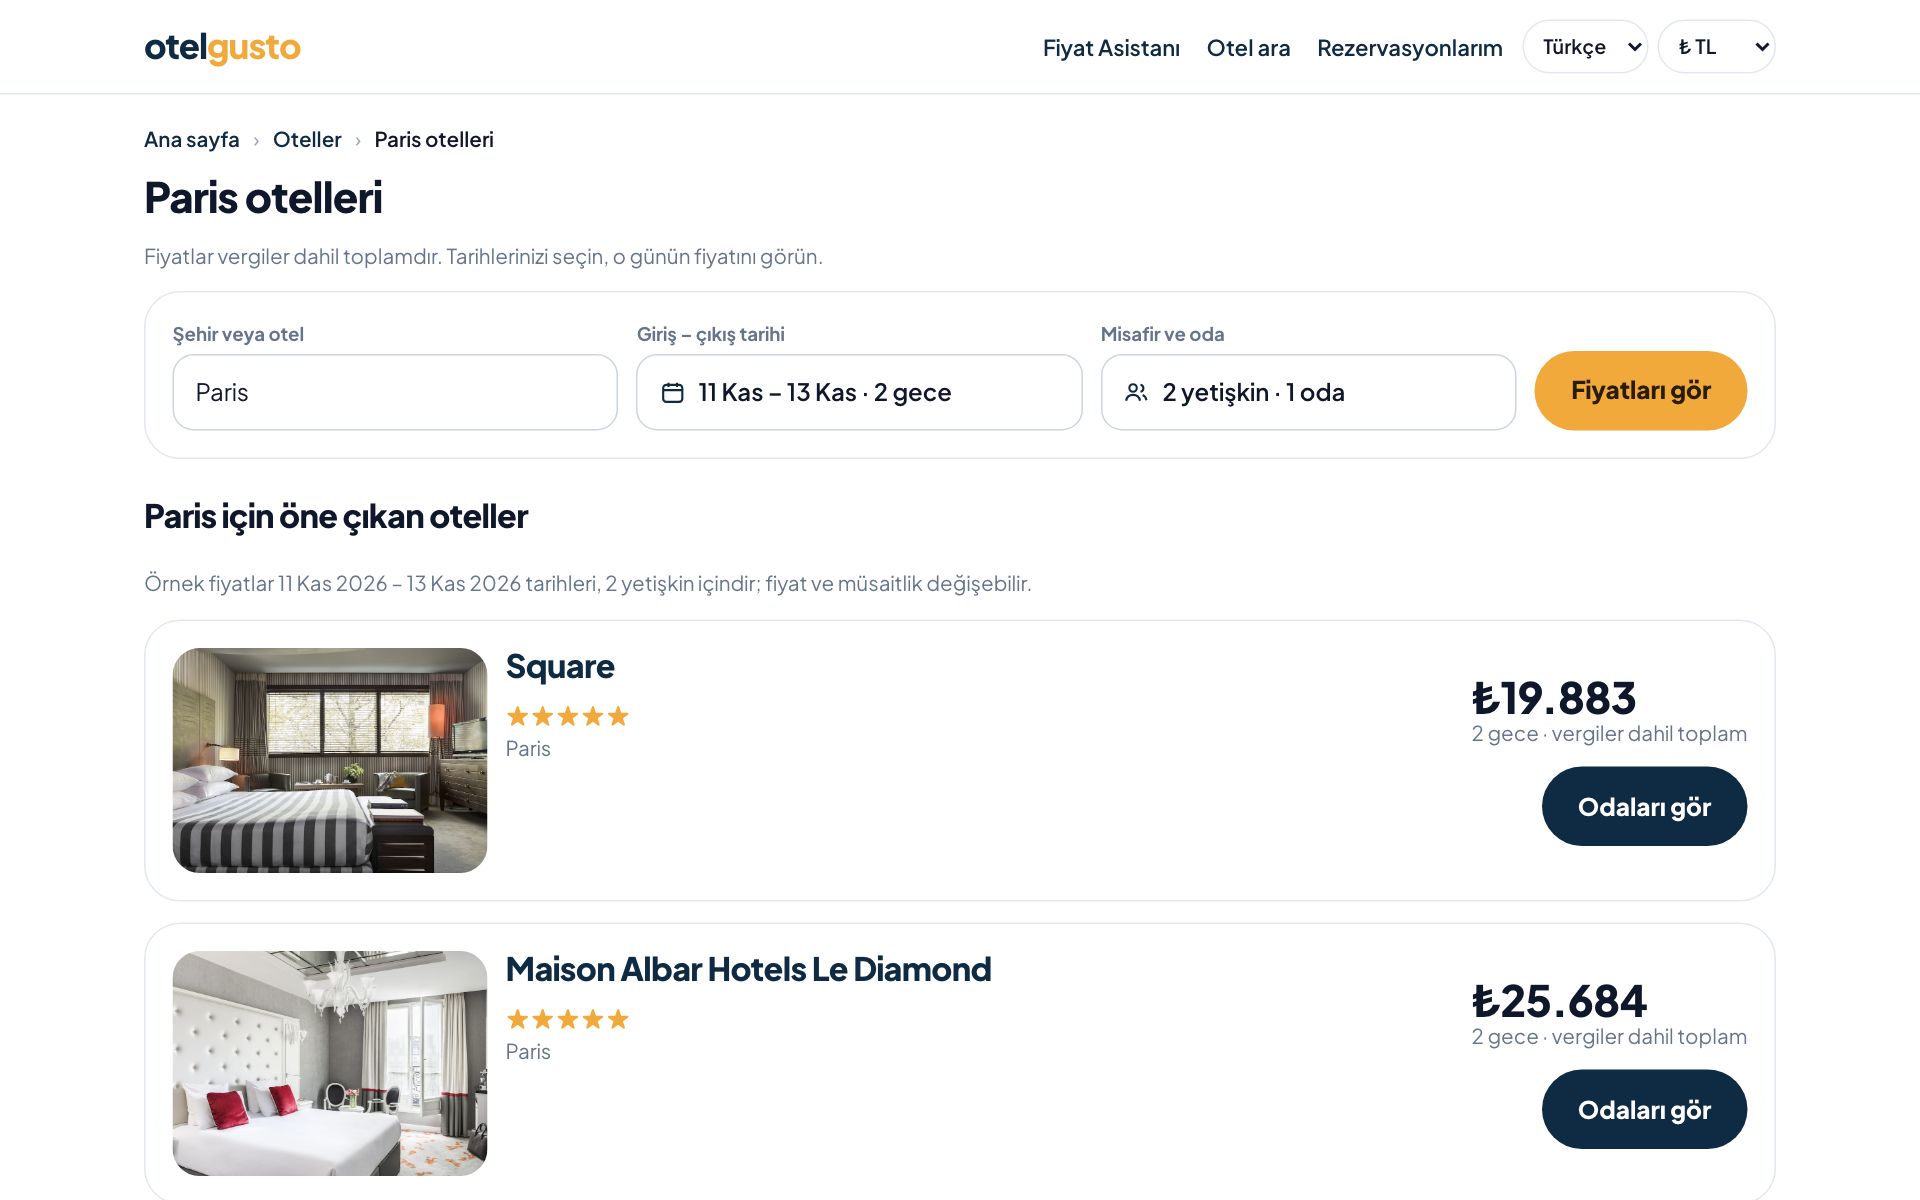The width and height of the screenshot is (1920, 1200).
Task: Click the Örnek fiyatlar disclaimer text
Action: (588, 583)
